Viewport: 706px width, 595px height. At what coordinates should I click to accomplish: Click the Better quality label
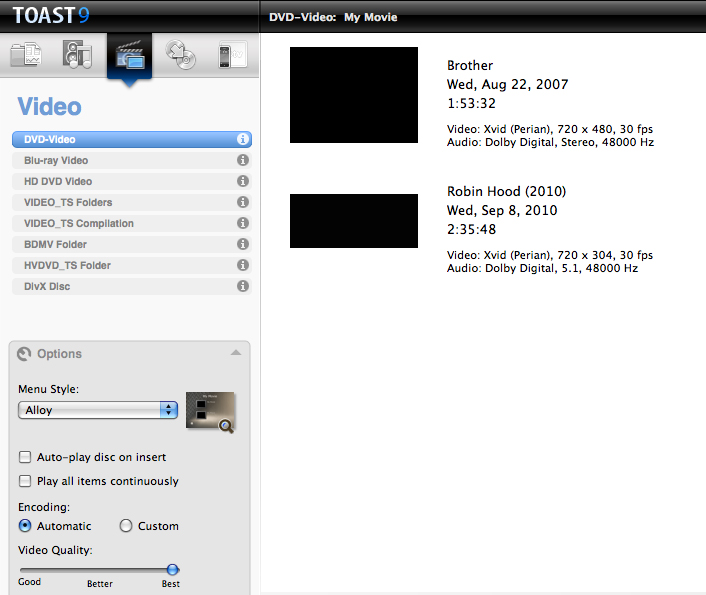coord(100,584)
